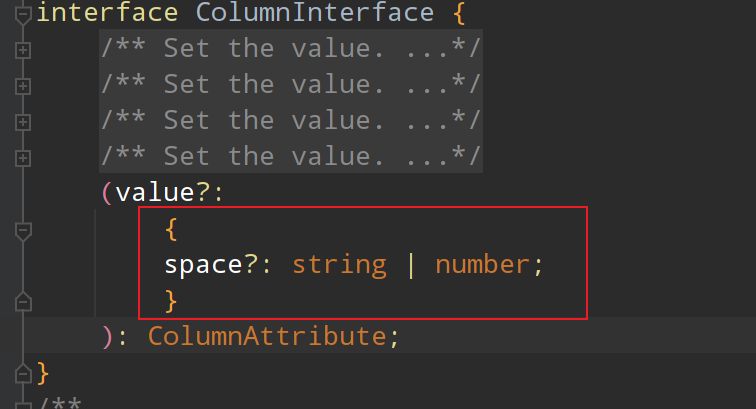The height and width of the screenshot is (409, 756).
Task: Collapse the ColumnInterface fold marker in gutter
Action: [23, 13]
